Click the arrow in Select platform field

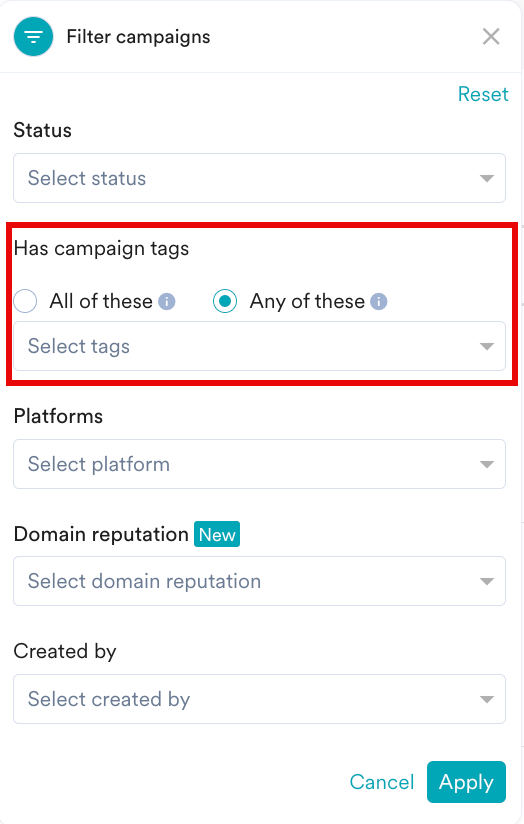click(487, 465)
